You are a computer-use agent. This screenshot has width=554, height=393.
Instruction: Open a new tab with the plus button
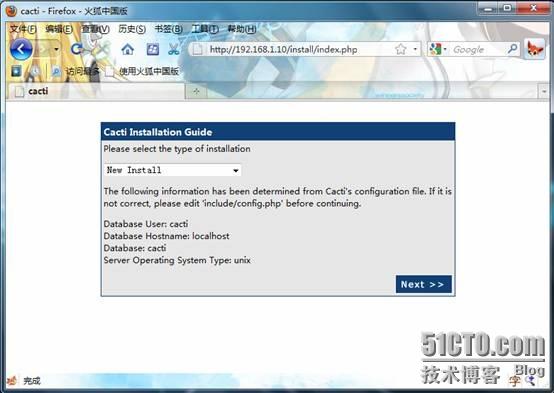[x=196, y=92]
